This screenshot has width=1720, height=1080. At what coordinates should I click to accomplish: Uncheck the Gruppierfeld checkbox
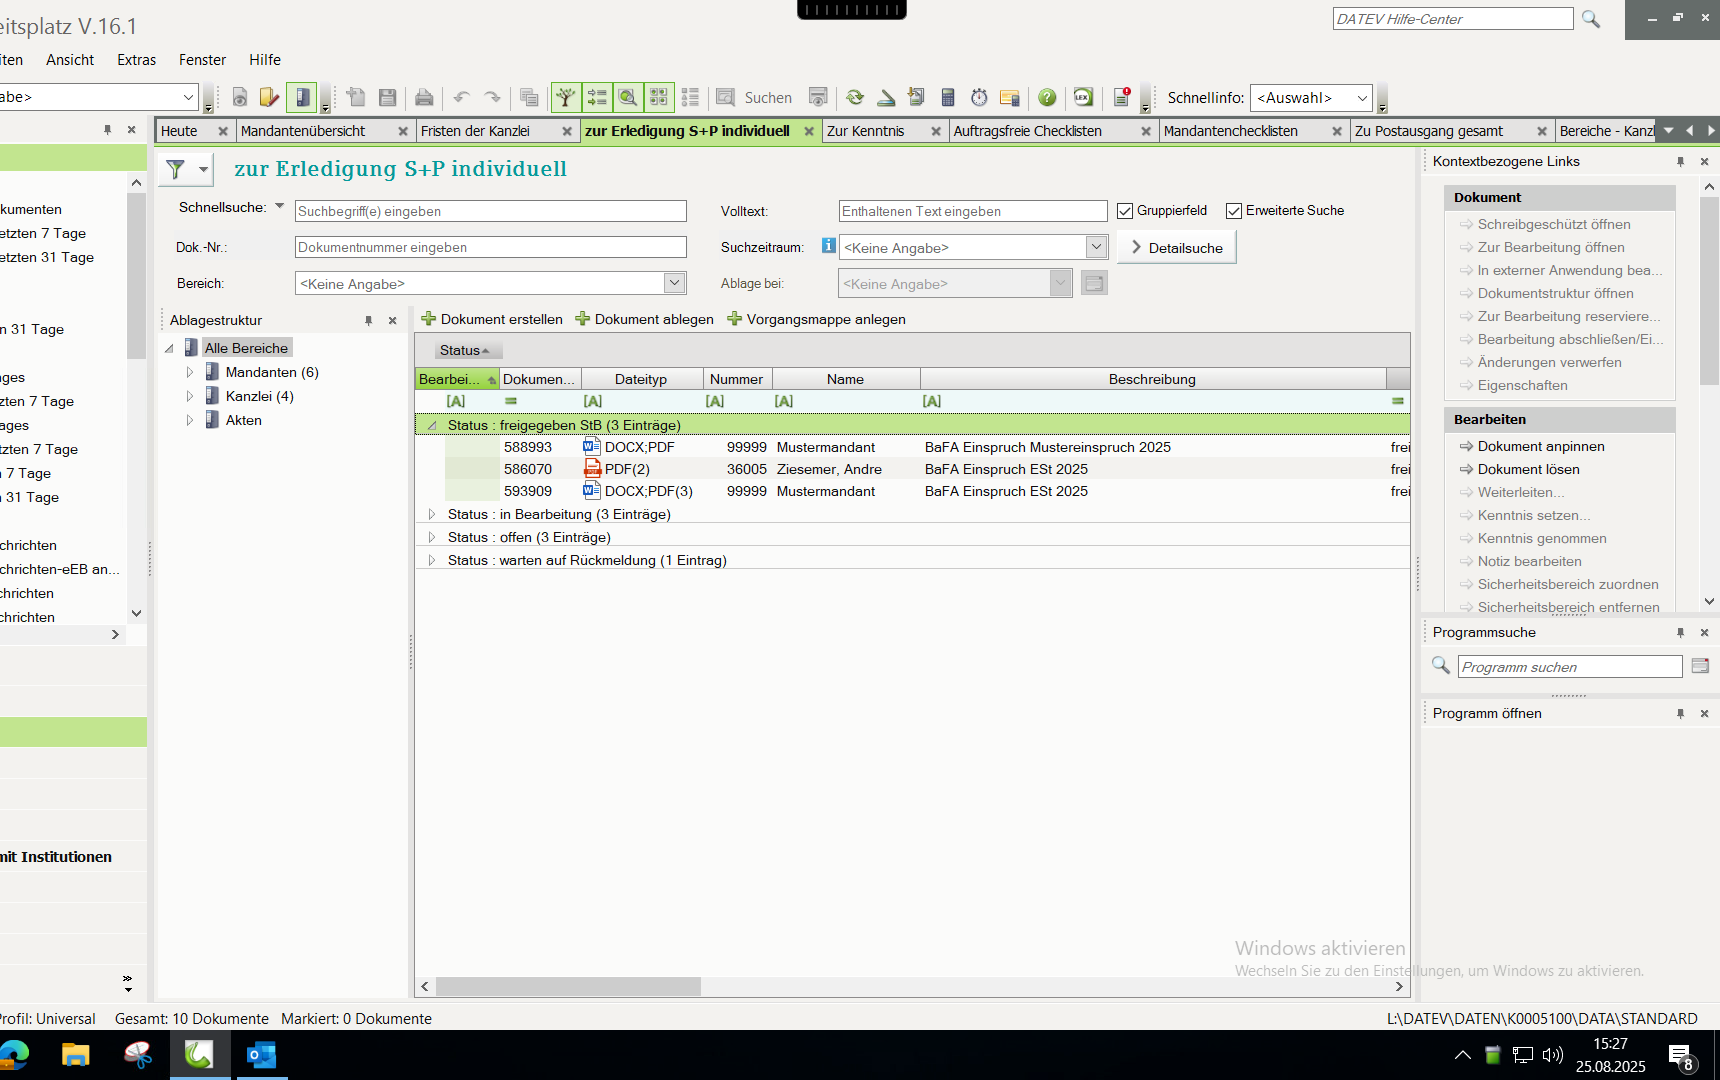[x=1125, y=211]
